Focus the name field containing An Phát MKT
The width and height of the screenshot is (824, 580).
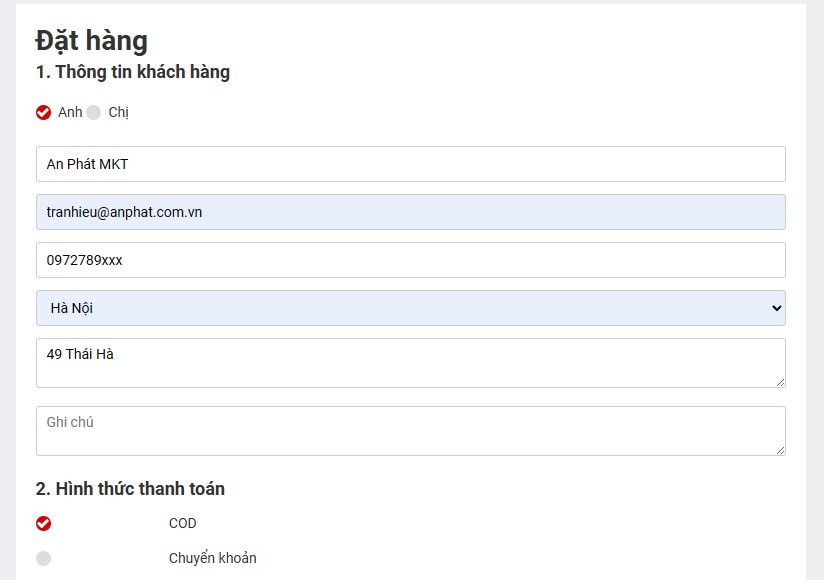coord(411,164)
